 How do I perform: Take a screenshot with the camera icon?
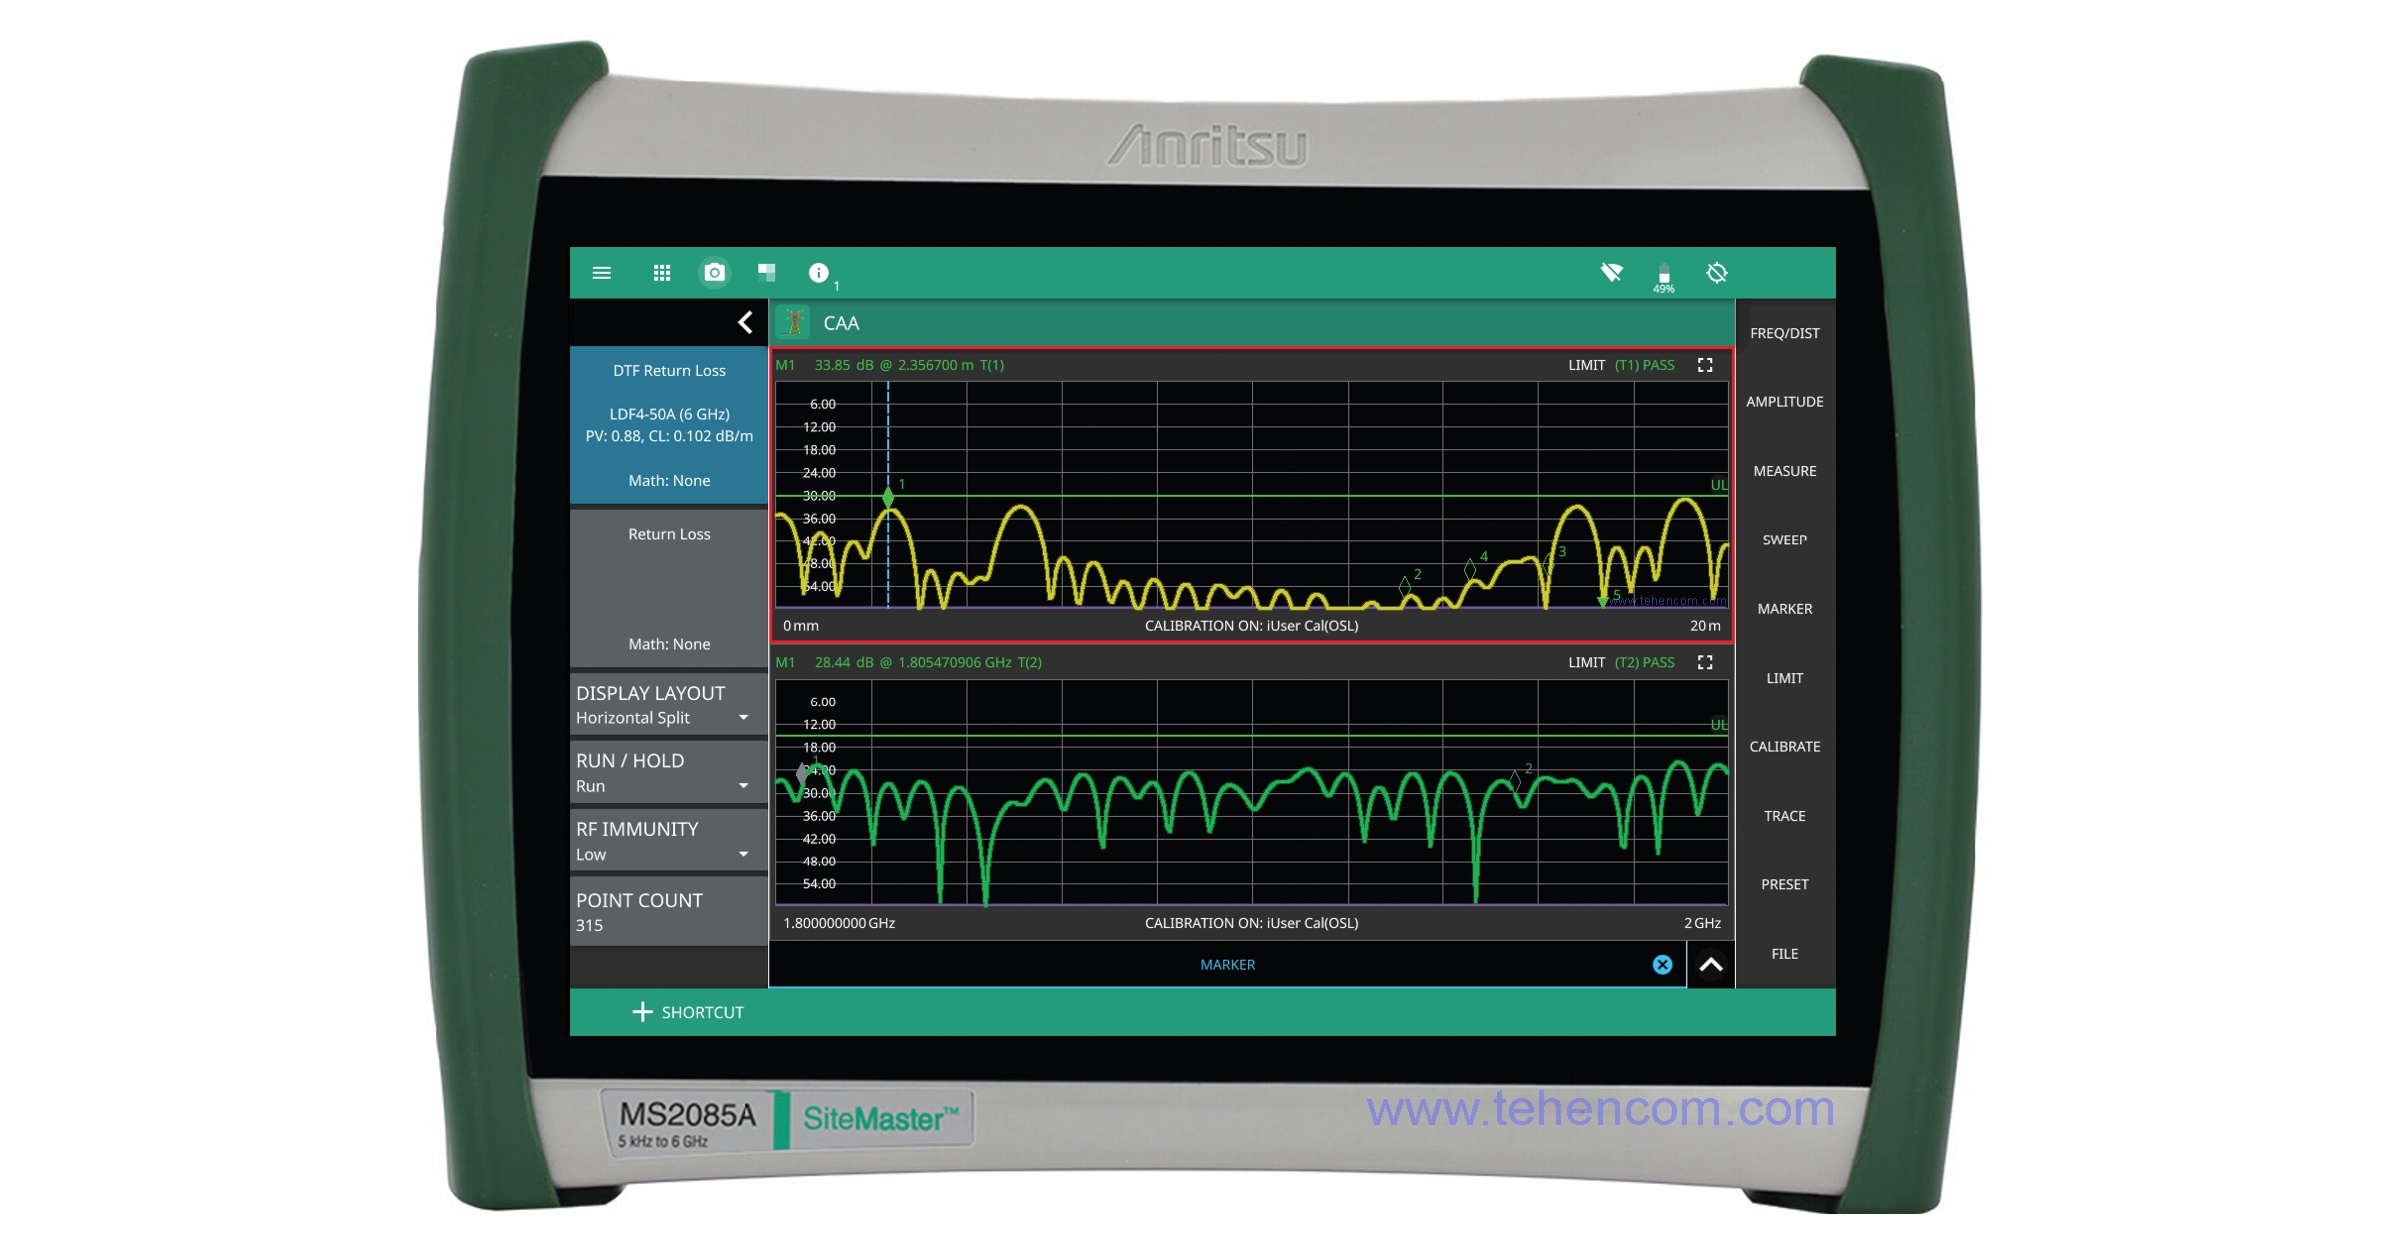tap(714, 272)
